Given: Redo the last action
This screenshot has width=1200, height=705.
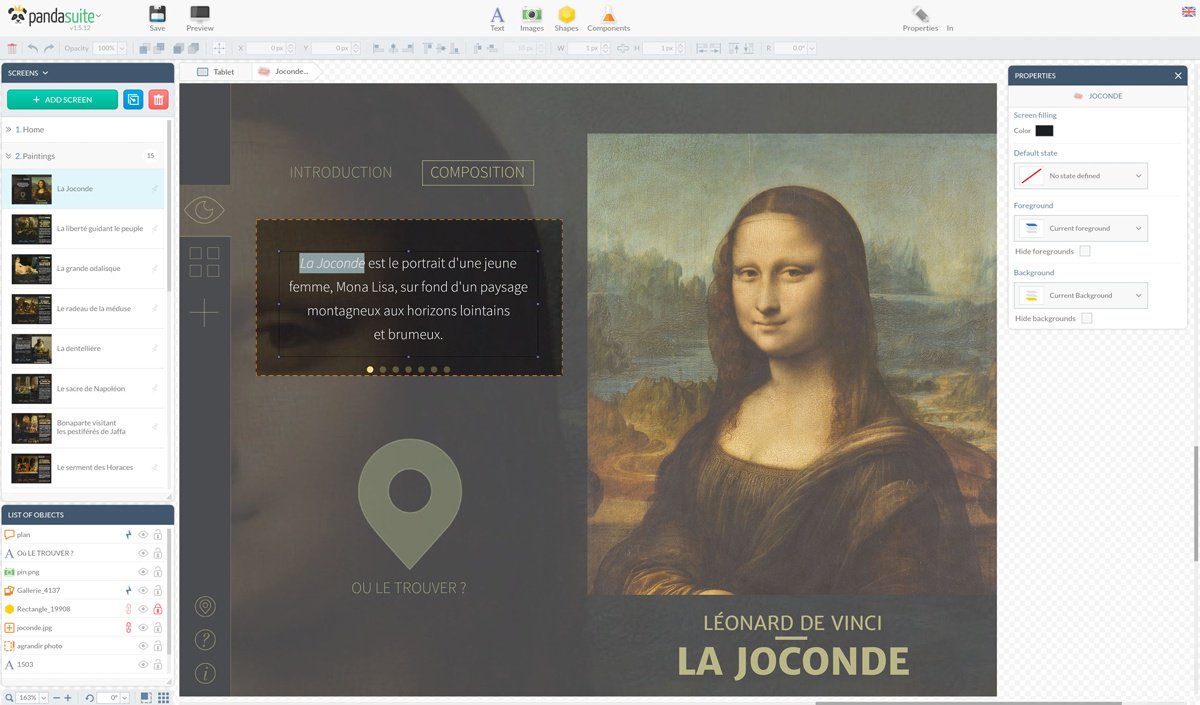Looking at the screenshot, I should pyautogui.click(x=49, y=48).
